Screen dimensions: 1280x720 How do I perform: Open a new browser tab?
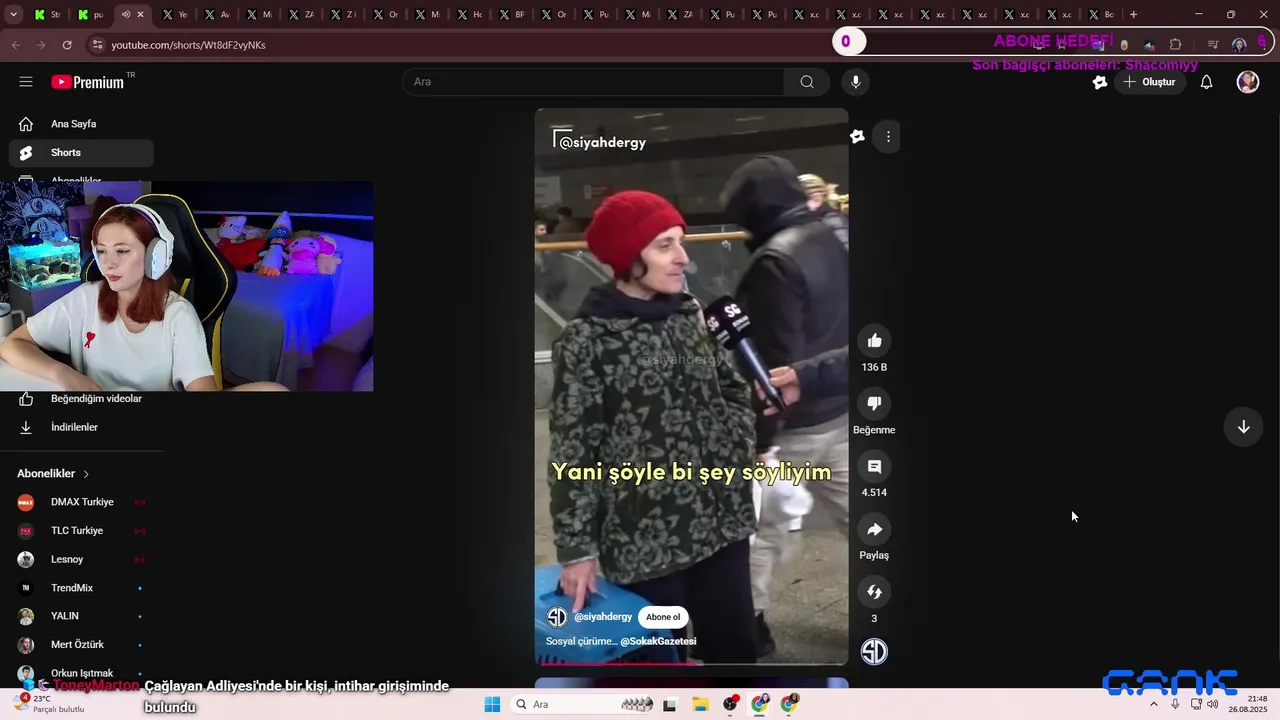(1133, 15)
